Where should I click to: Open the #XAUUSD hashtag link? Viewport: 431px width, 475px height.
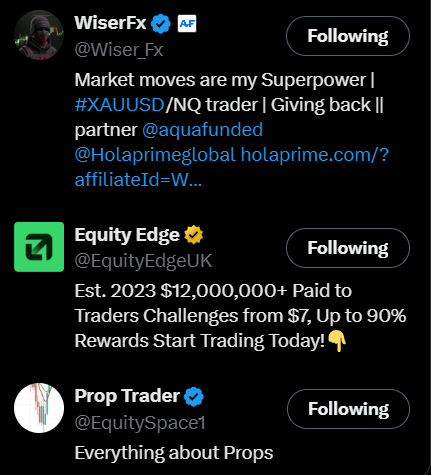[120, 105]
